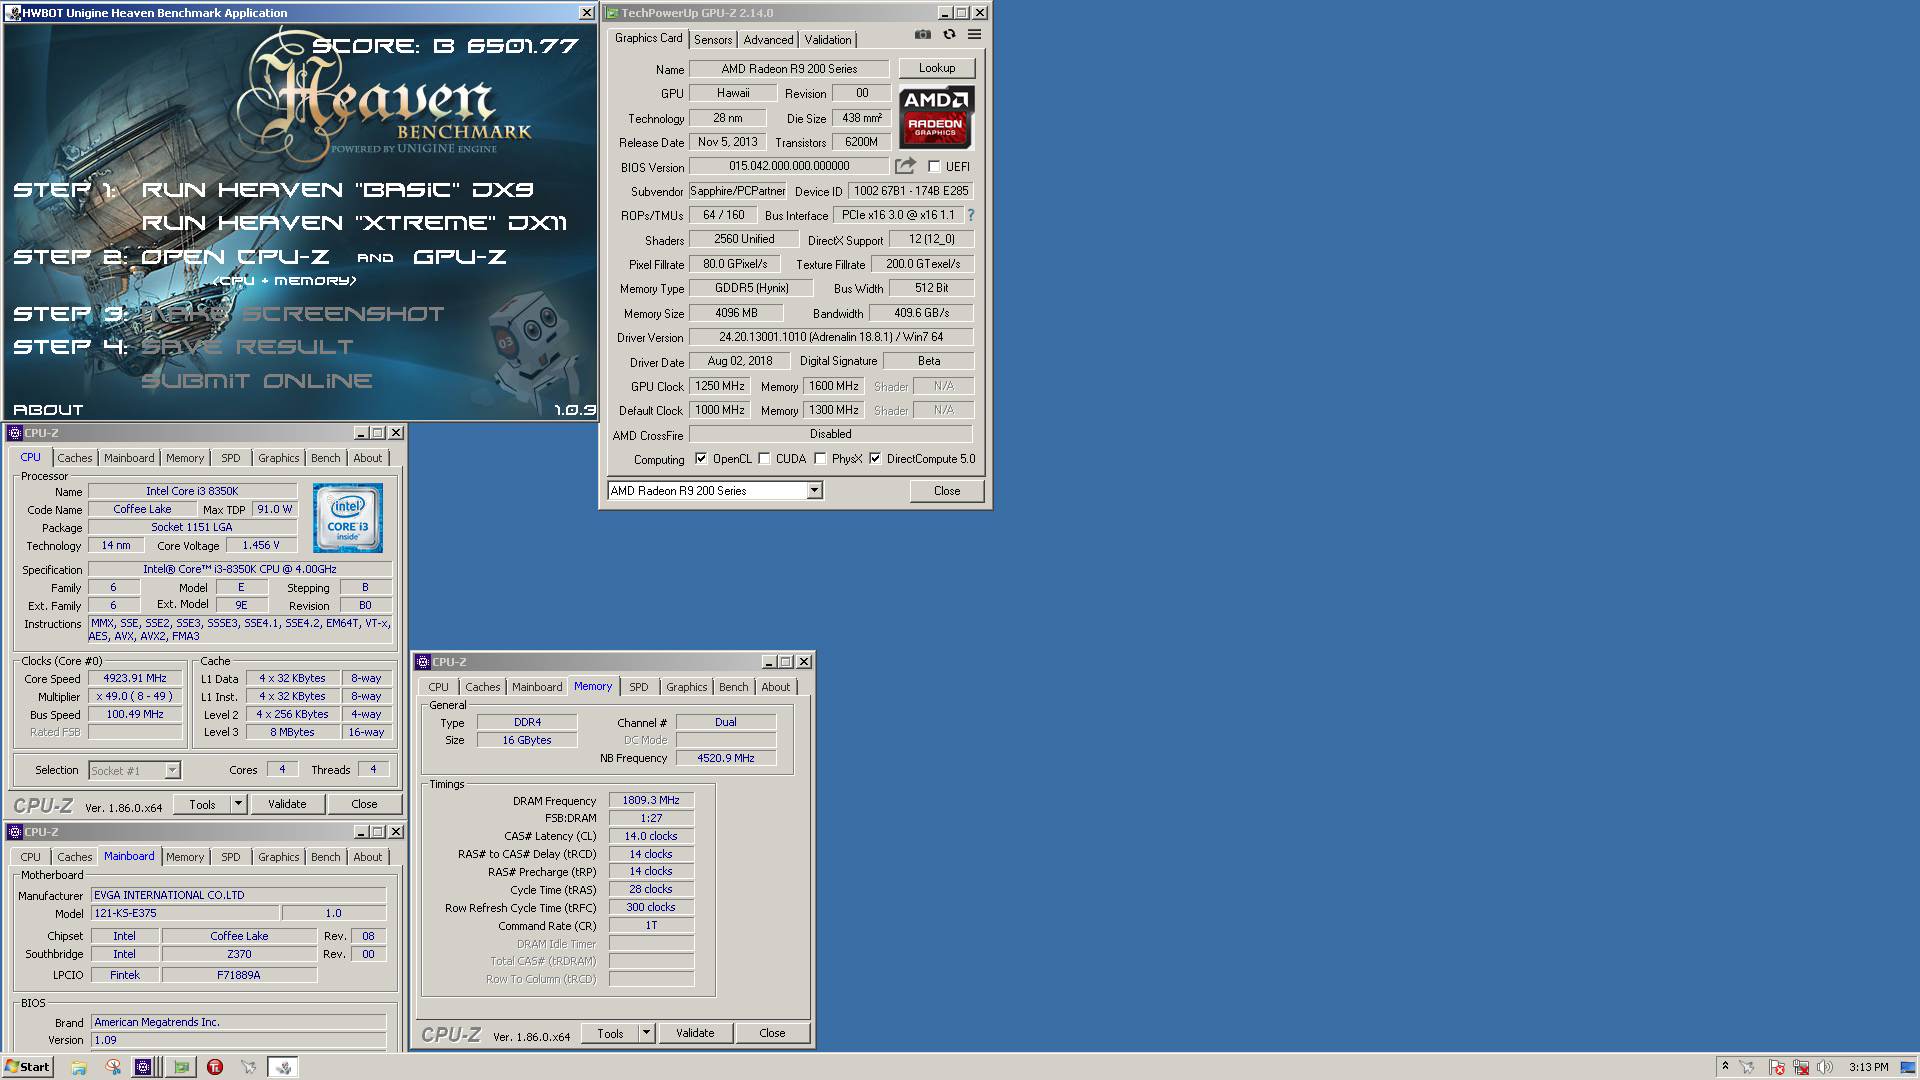Toggle the CUDA checkbox
The height and width of the screenshot is (1080, 1920).
pos(764,459)
